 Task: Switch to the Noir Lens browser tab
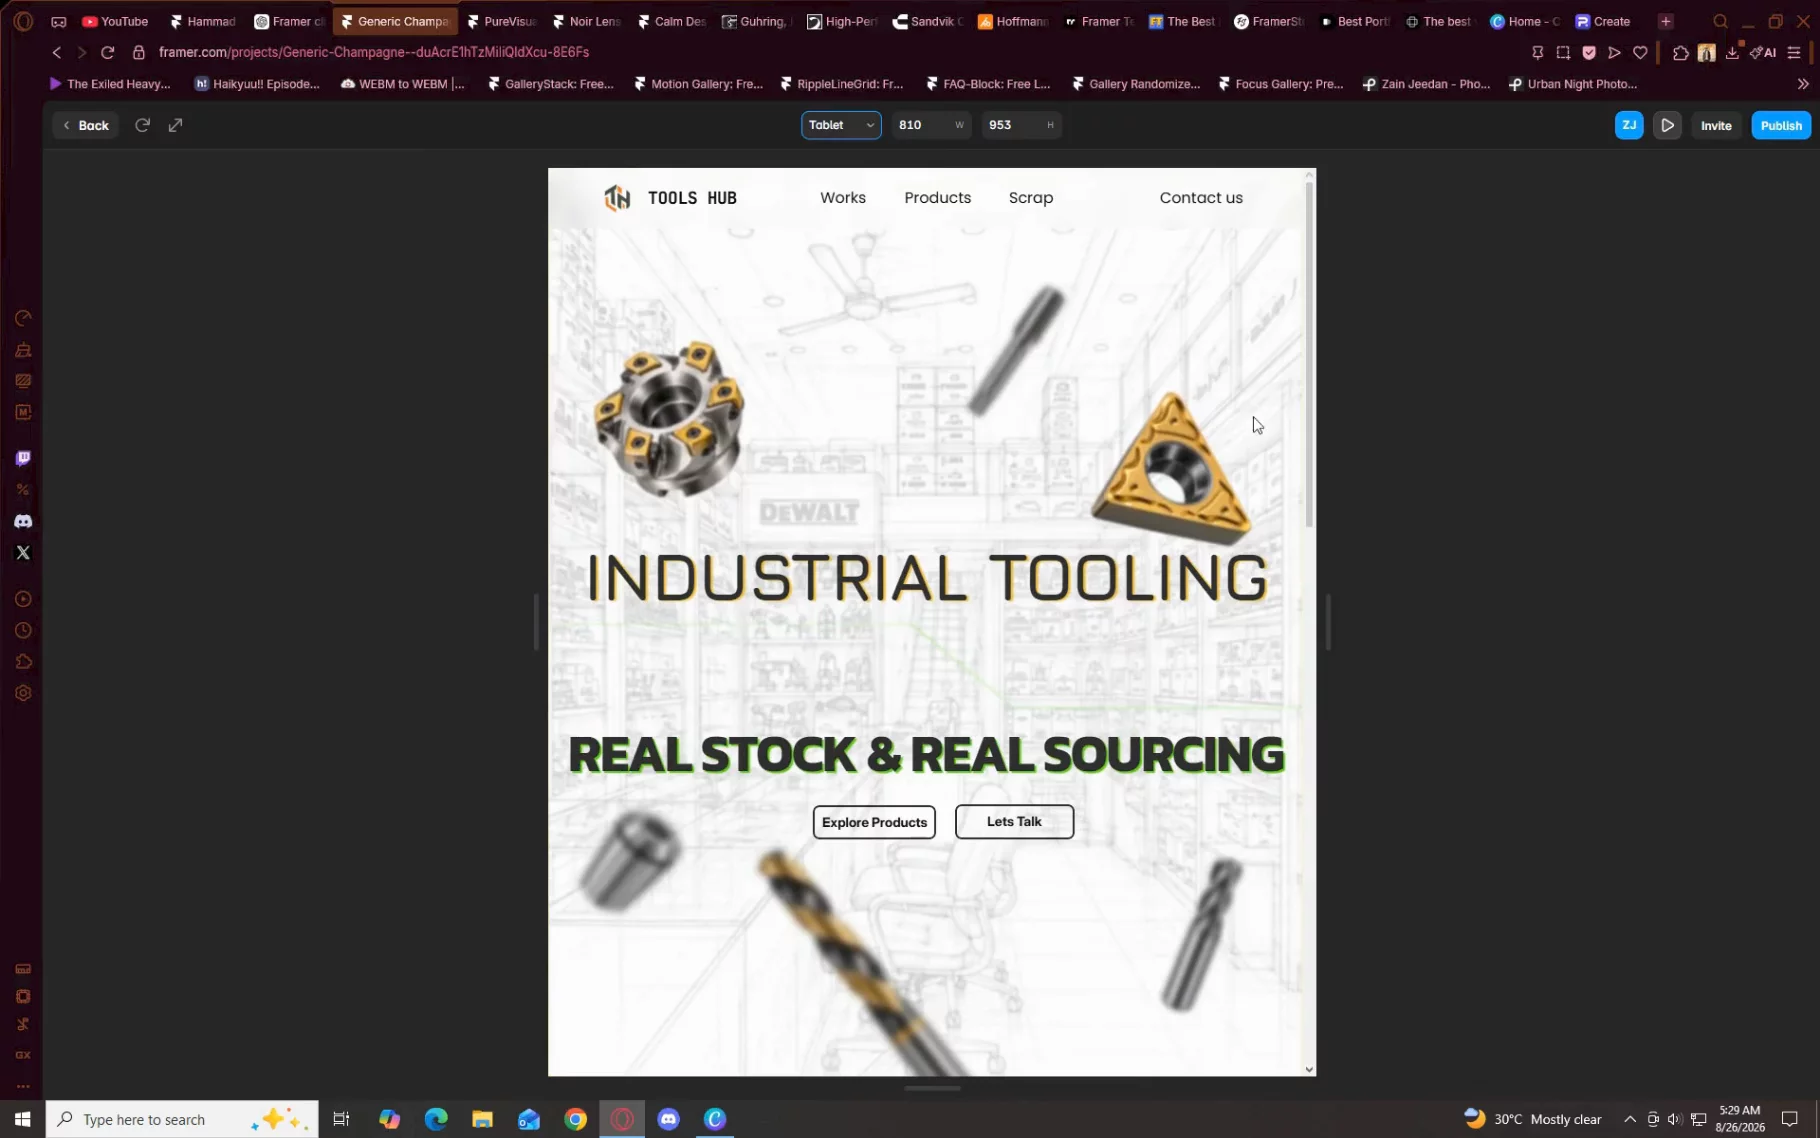[586, 21]
